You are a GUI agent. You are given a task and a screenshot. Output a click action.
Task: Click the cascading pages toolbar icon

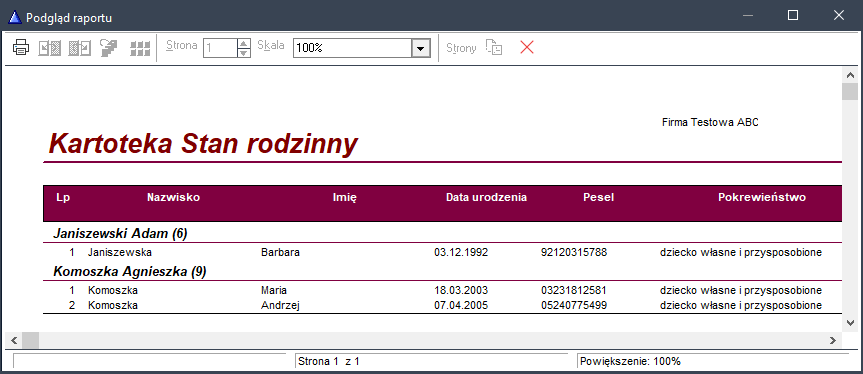108,48
